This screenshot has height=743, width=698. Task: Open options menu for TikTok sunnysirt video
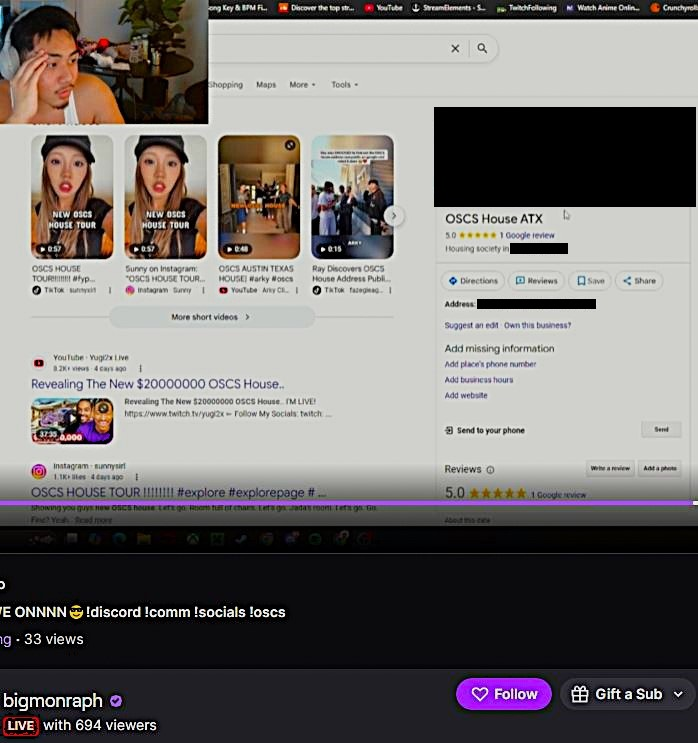click(110, 290)
